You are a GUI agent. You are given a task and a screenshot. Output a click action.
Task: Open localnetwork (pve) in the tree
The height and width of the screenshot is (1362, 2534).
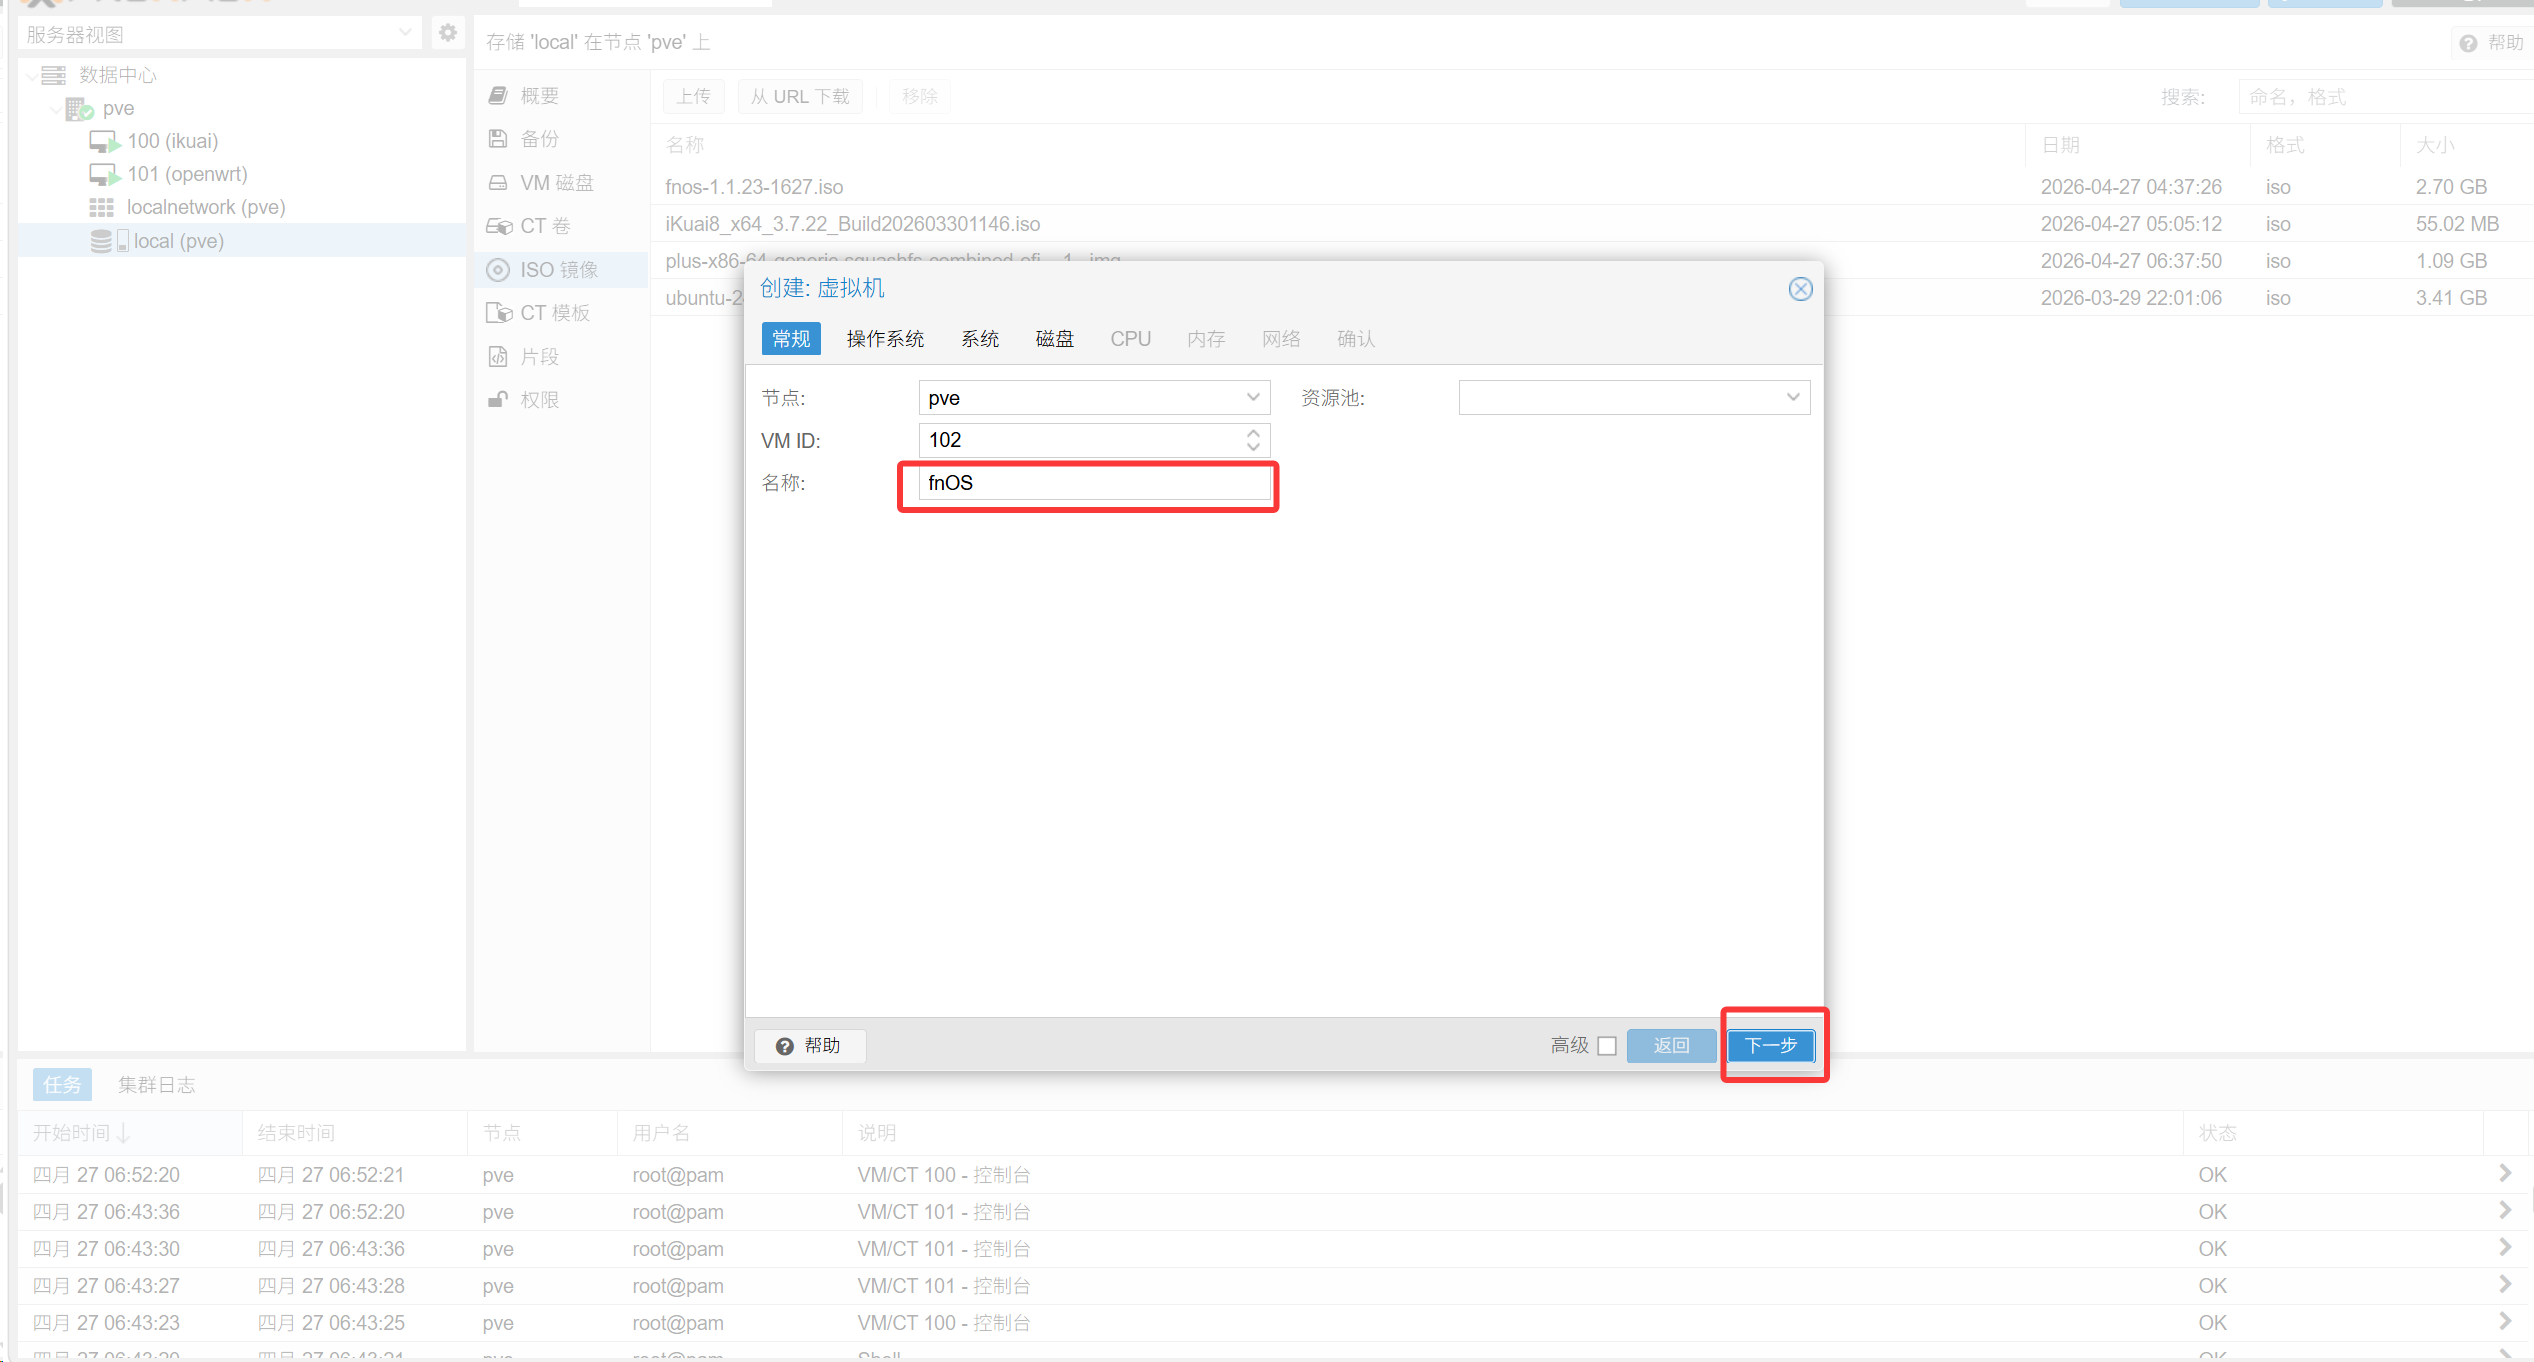coord(205,207)
